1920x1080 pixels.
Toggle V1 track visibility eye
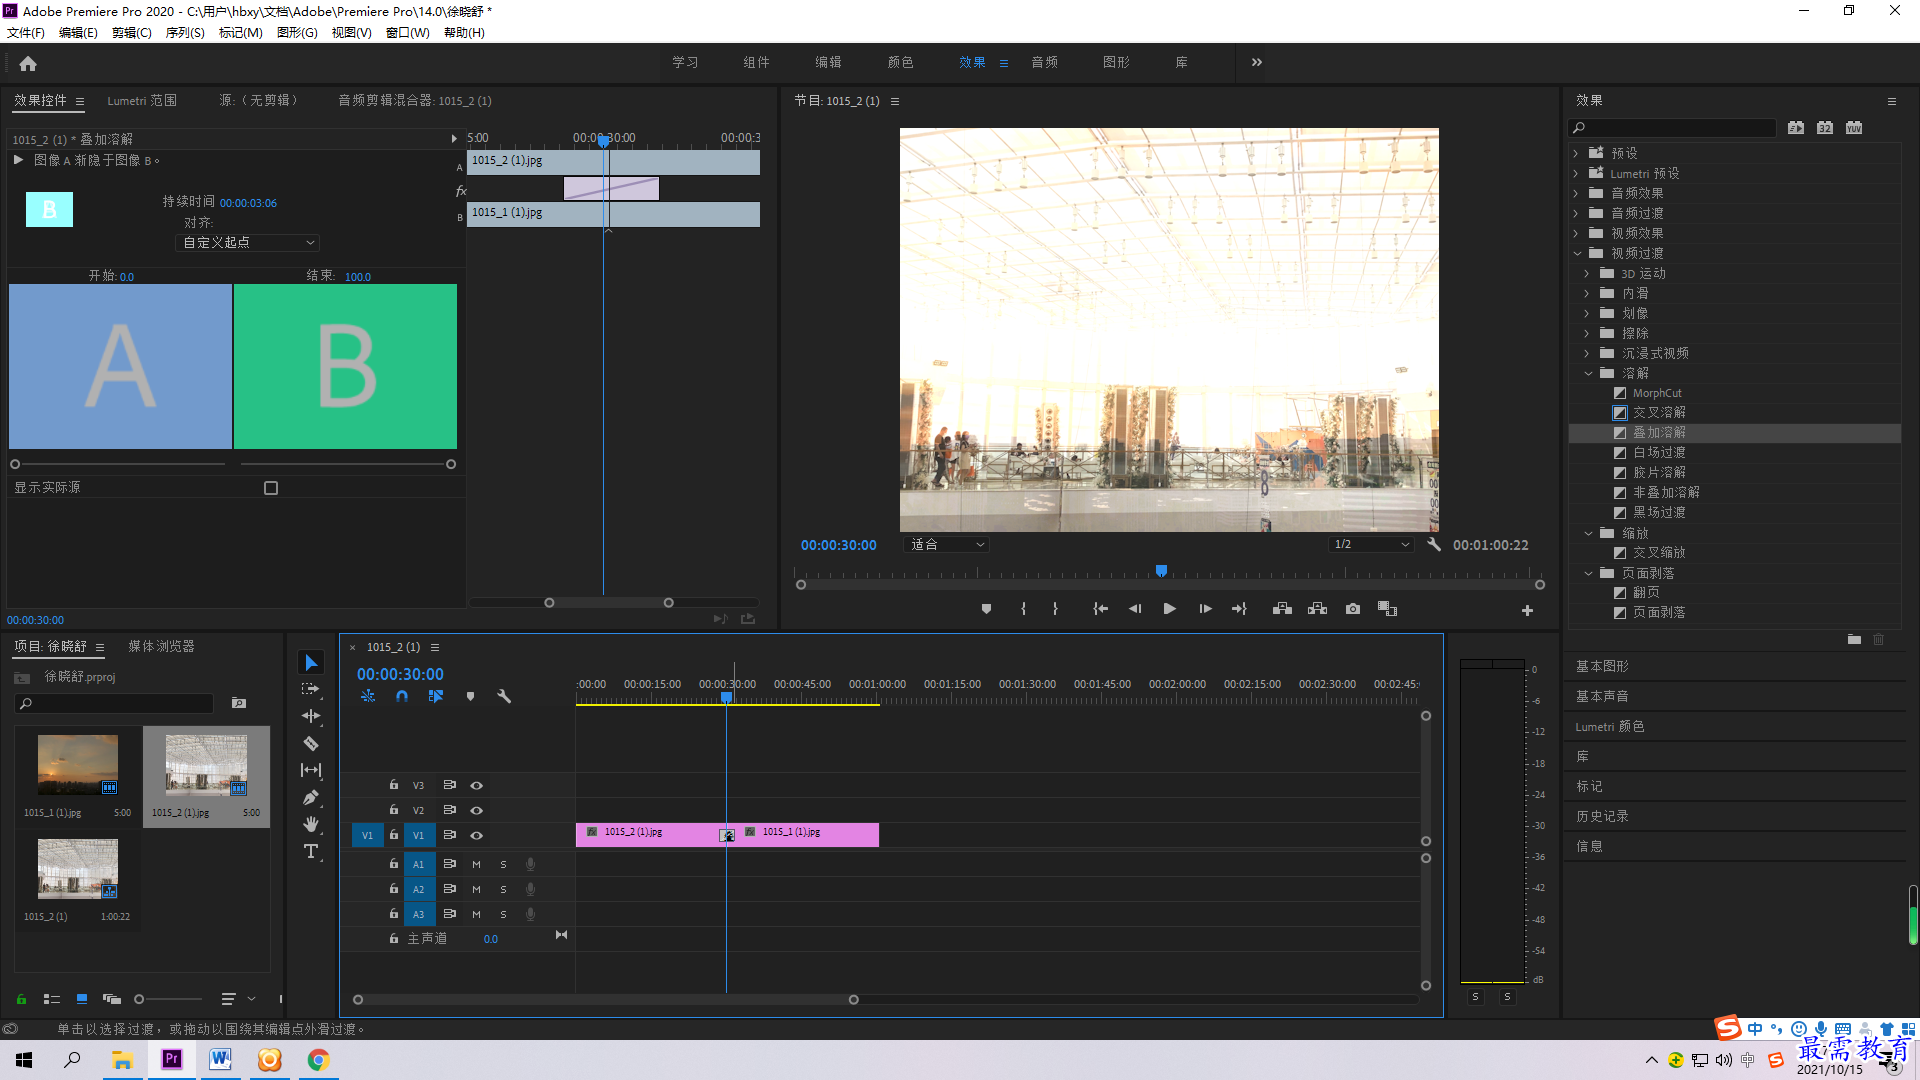(477, 835)
